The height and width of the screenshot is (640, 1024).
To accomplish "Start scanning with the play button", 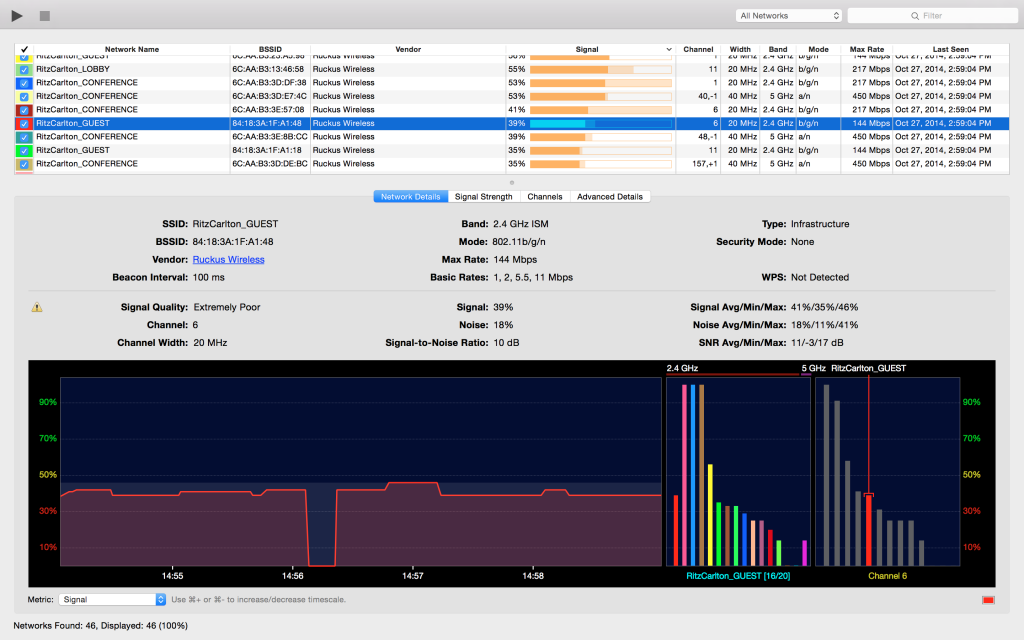I will 17,16.
